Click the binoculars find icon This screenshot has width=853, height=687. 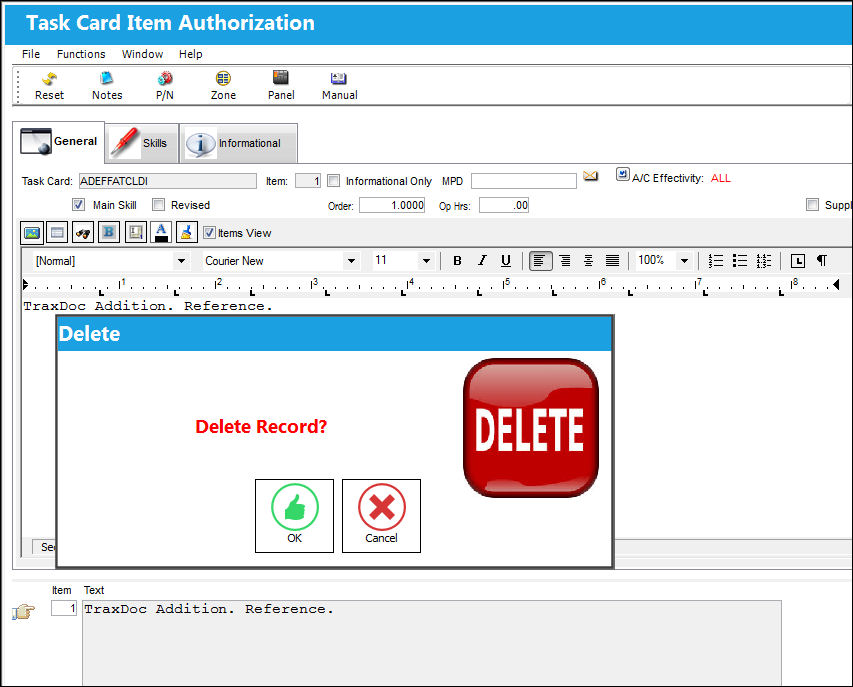point(83,233)
